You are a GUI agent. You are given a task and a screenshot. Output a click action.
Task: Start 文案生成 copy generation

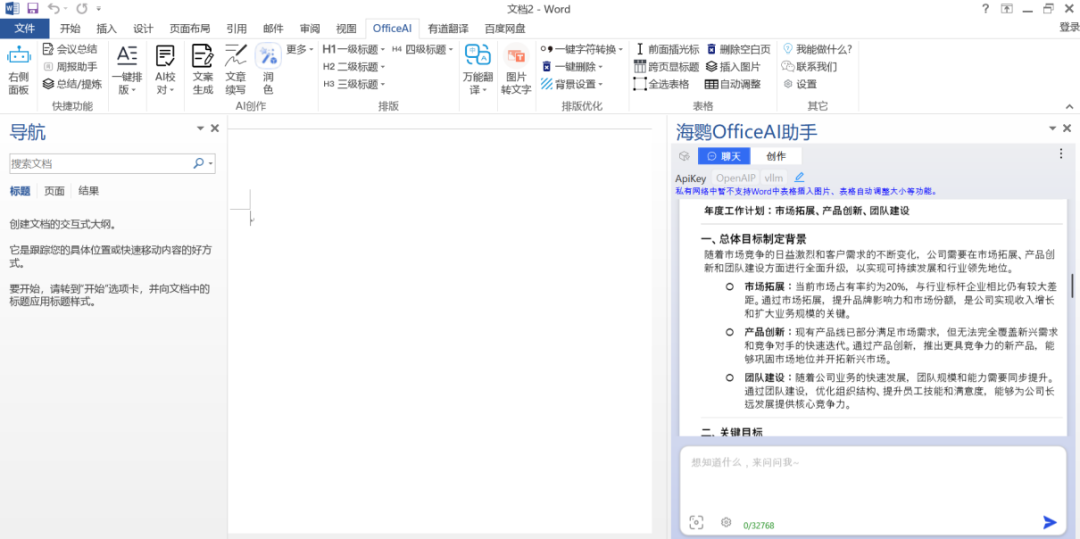pos(202,69)
